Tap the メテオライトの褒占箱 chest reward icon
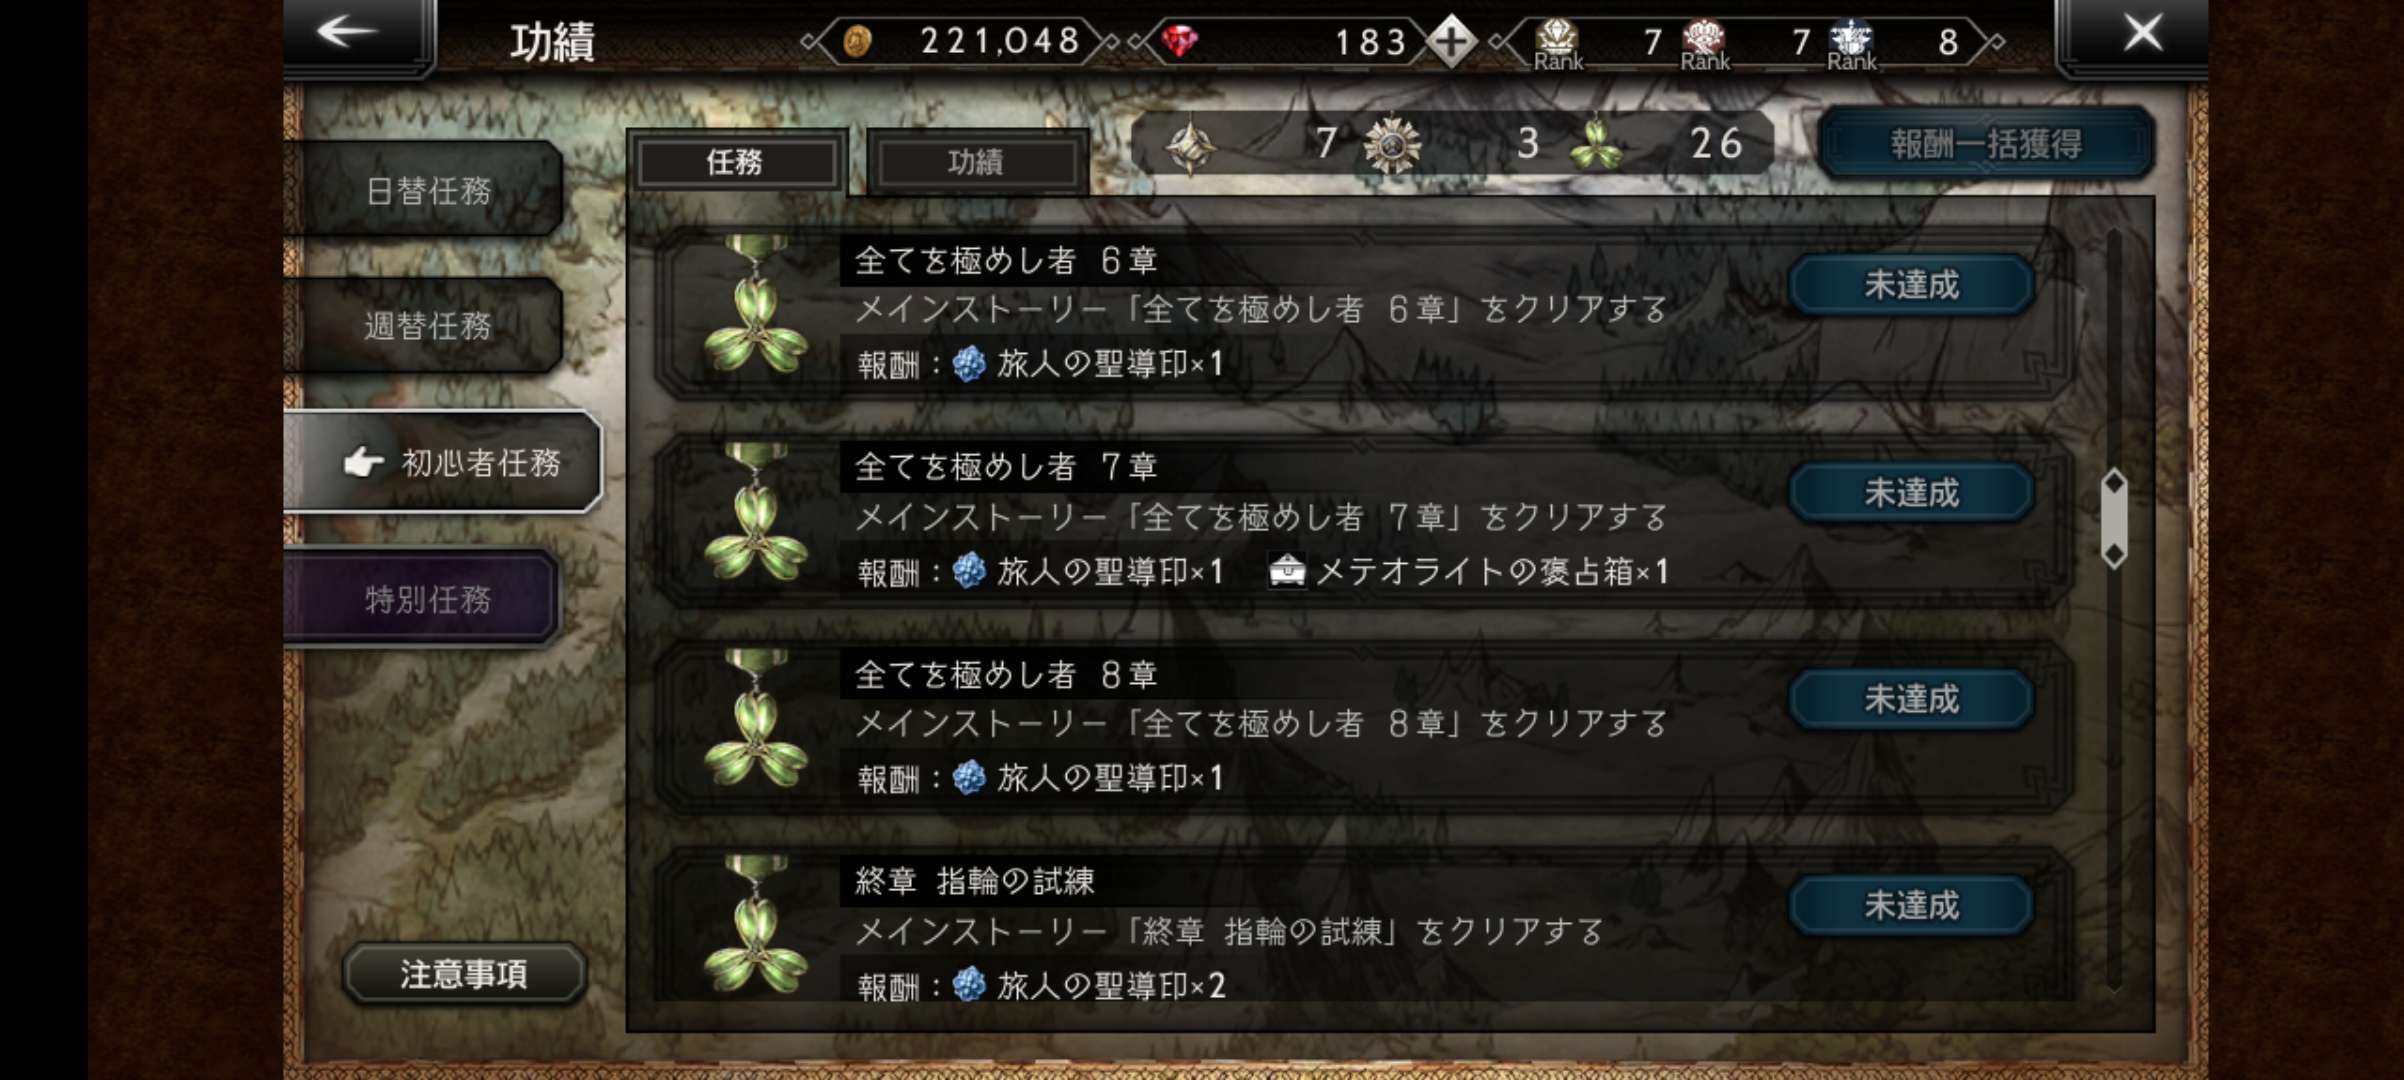 [x=1287, y=571]
